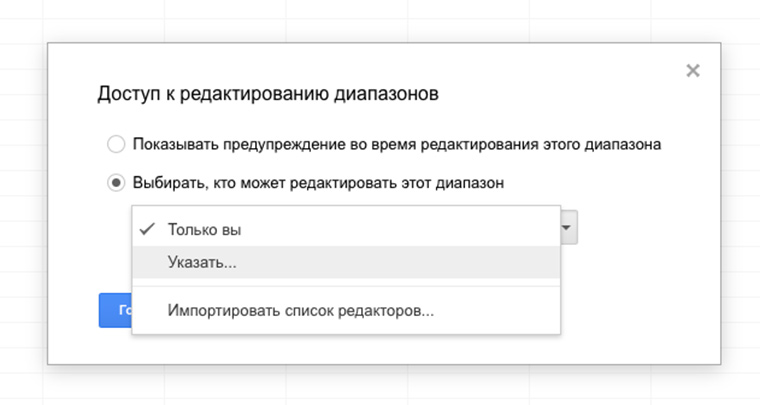Image resolution: width=760 pixels, height=405 pixels.
Task: Select the "Выбирать, кто может редактировать" radio button
Action: click(116, 183)
